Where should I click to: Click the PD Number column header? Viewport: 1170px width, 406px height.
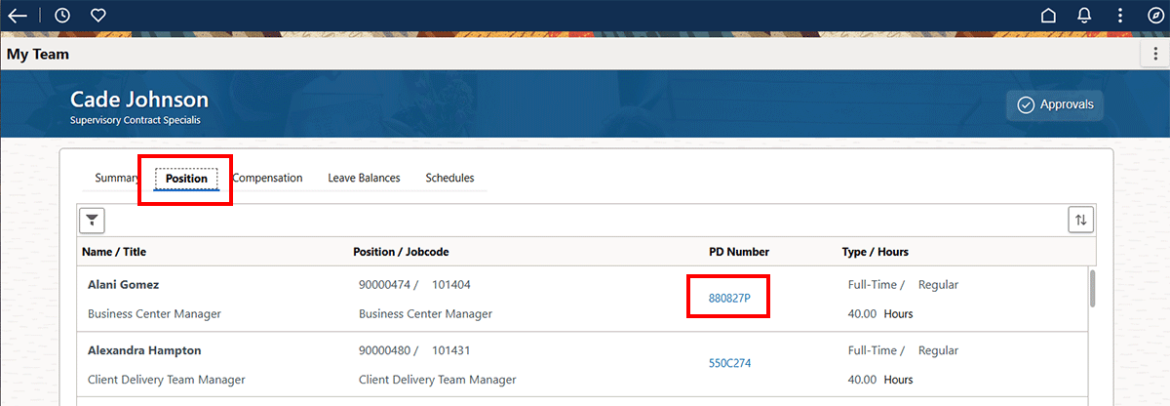click(x=739, y=252)
